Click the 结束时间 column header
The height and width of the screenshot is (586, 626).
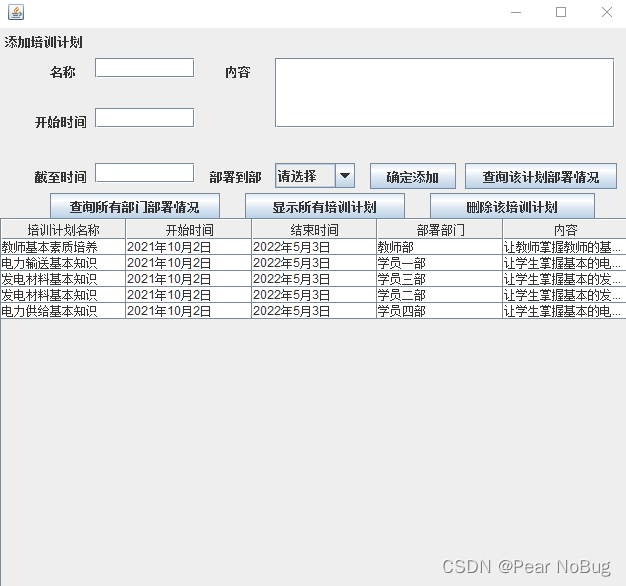click(314, 230)
